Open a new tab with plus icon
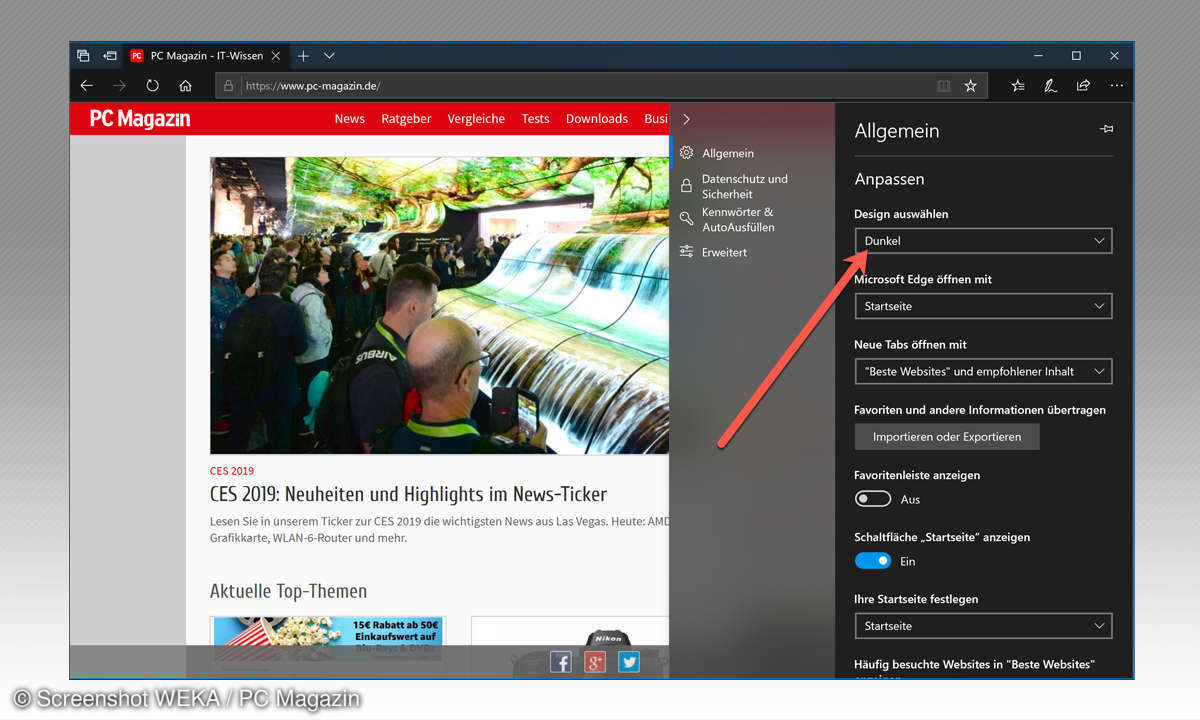 click(303, 56)
